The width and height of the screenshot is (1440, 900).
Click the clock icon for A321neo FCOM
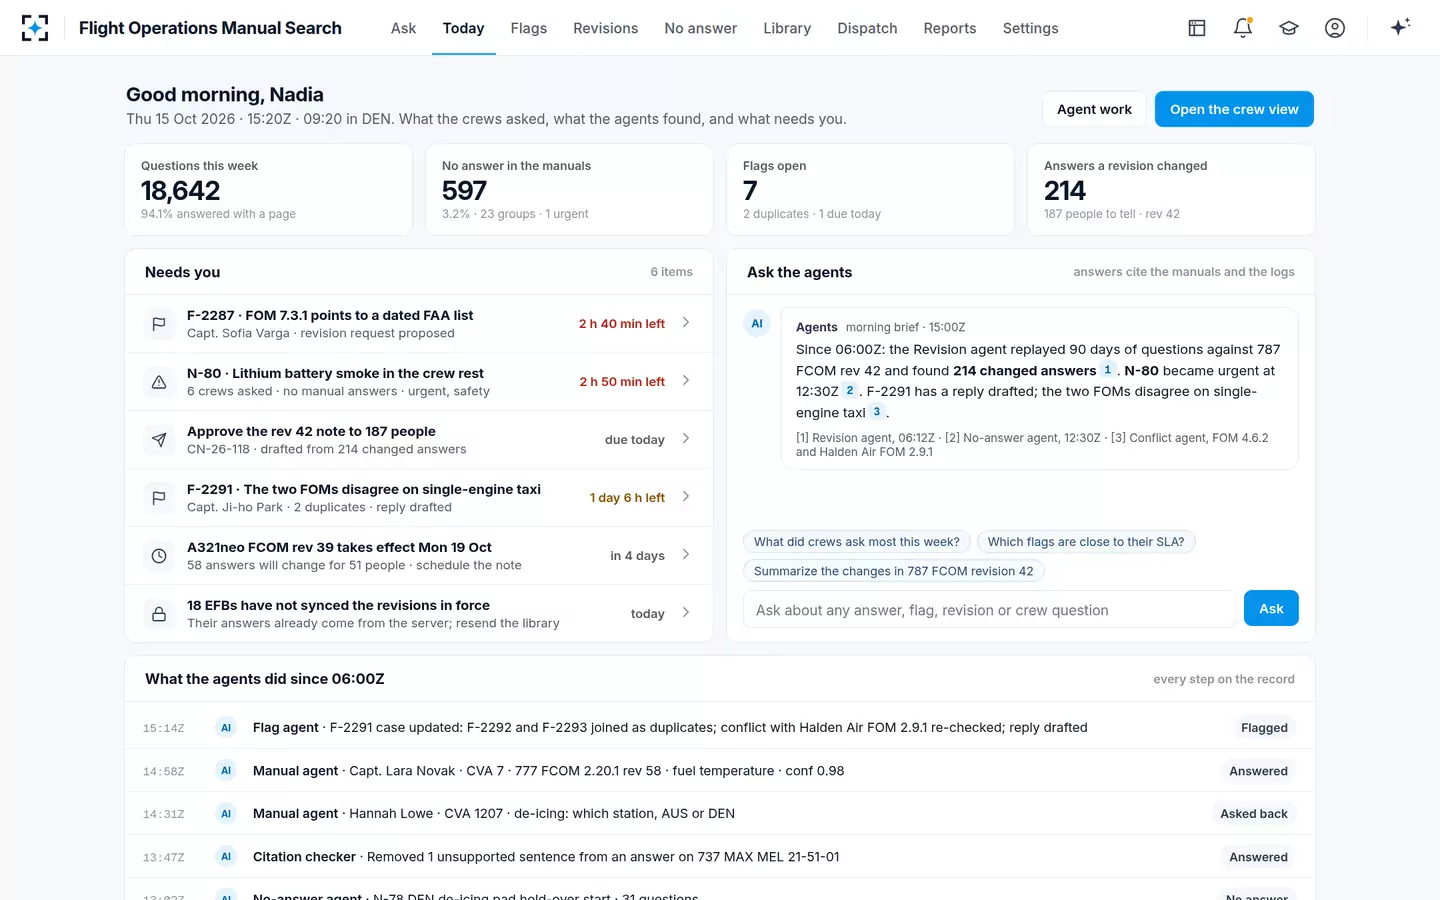(159, 556)
